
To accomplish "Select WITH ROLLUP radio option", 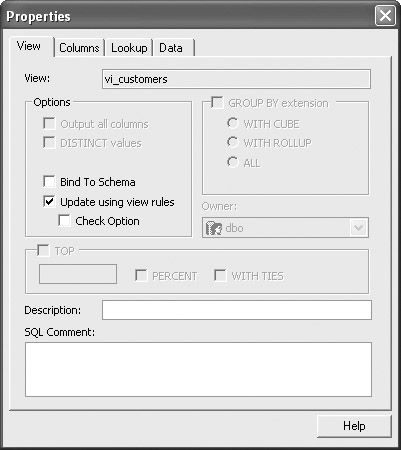I will (x=233, y=143).
